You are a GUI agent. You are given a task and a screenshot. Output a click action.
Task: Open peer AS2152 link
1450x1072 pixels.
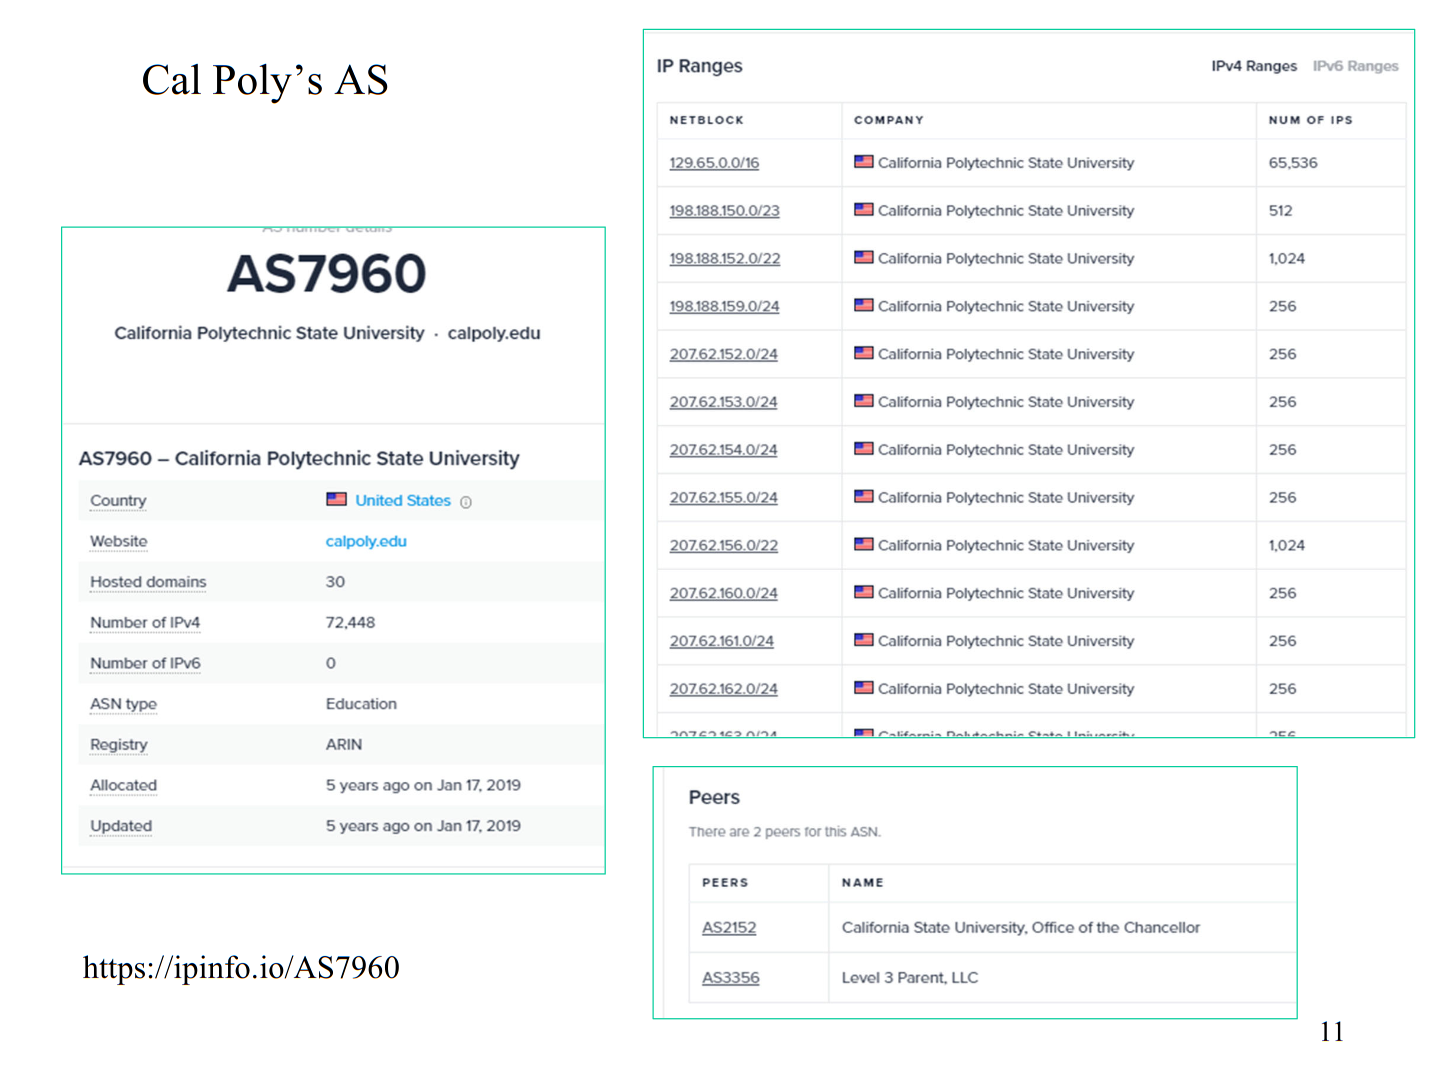click(x=728, y=928)
